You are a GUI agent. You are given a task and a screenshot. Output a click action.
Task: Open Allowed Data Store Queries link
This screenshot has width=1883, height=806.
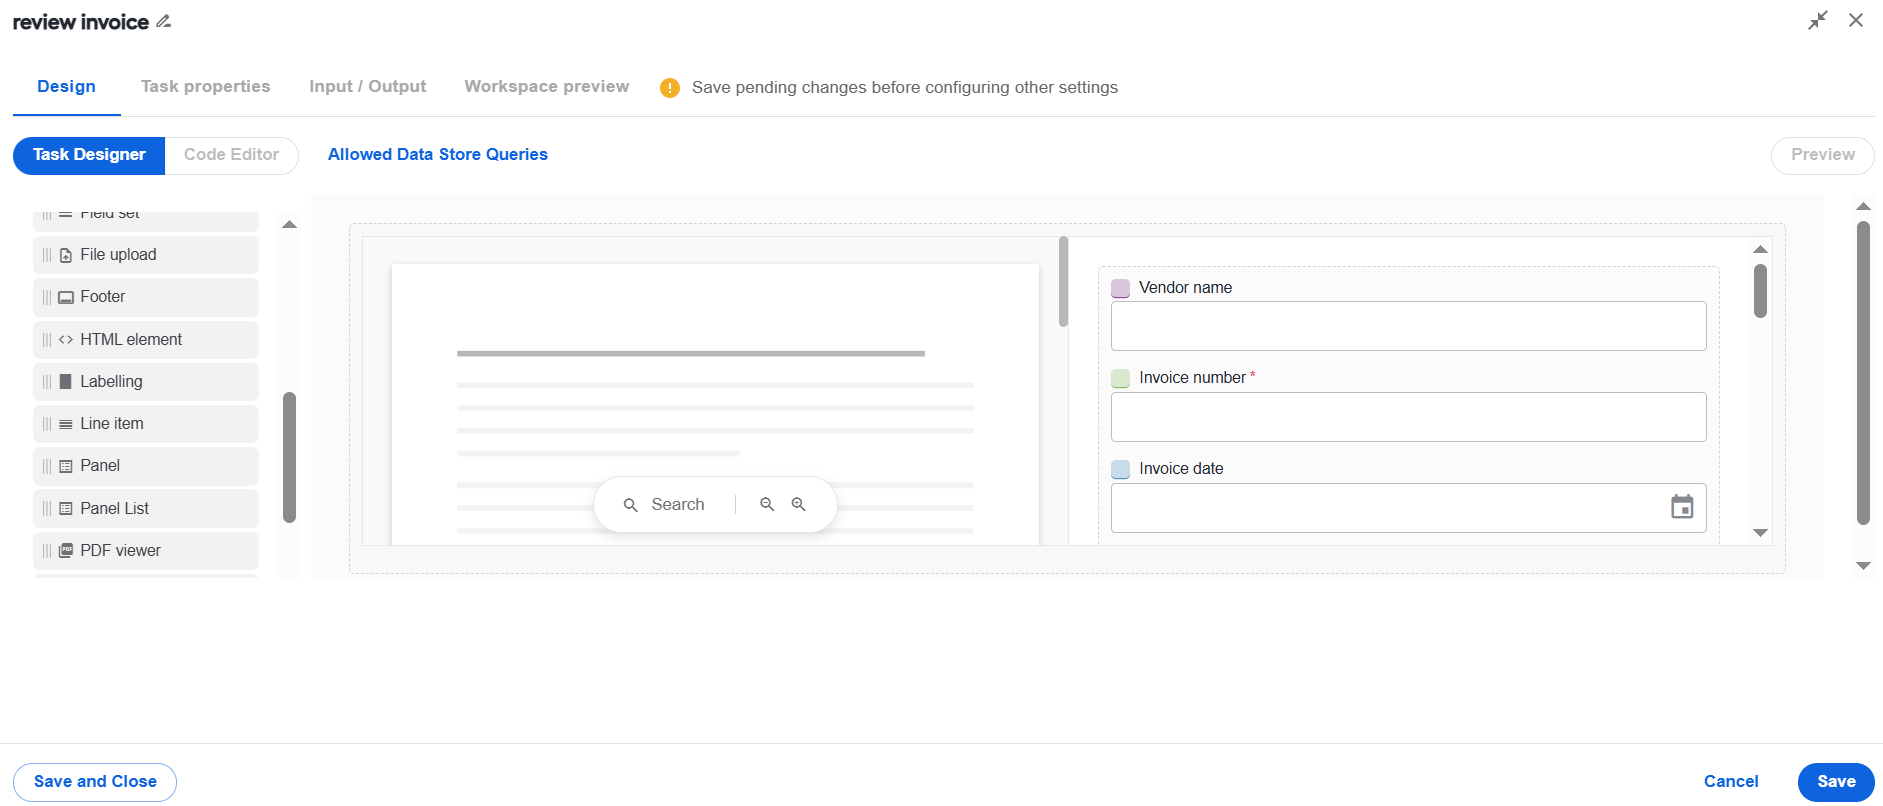coord(438,154)
